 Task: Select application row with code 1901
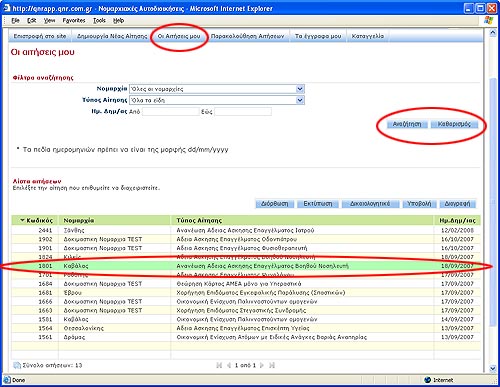click(x=246, y=248)
